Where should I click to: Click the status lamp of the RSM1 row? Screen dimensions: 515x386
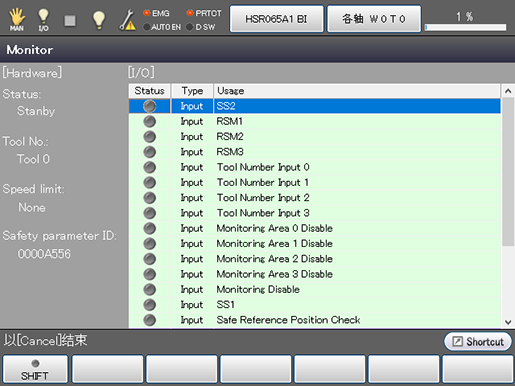pos(150,122)
